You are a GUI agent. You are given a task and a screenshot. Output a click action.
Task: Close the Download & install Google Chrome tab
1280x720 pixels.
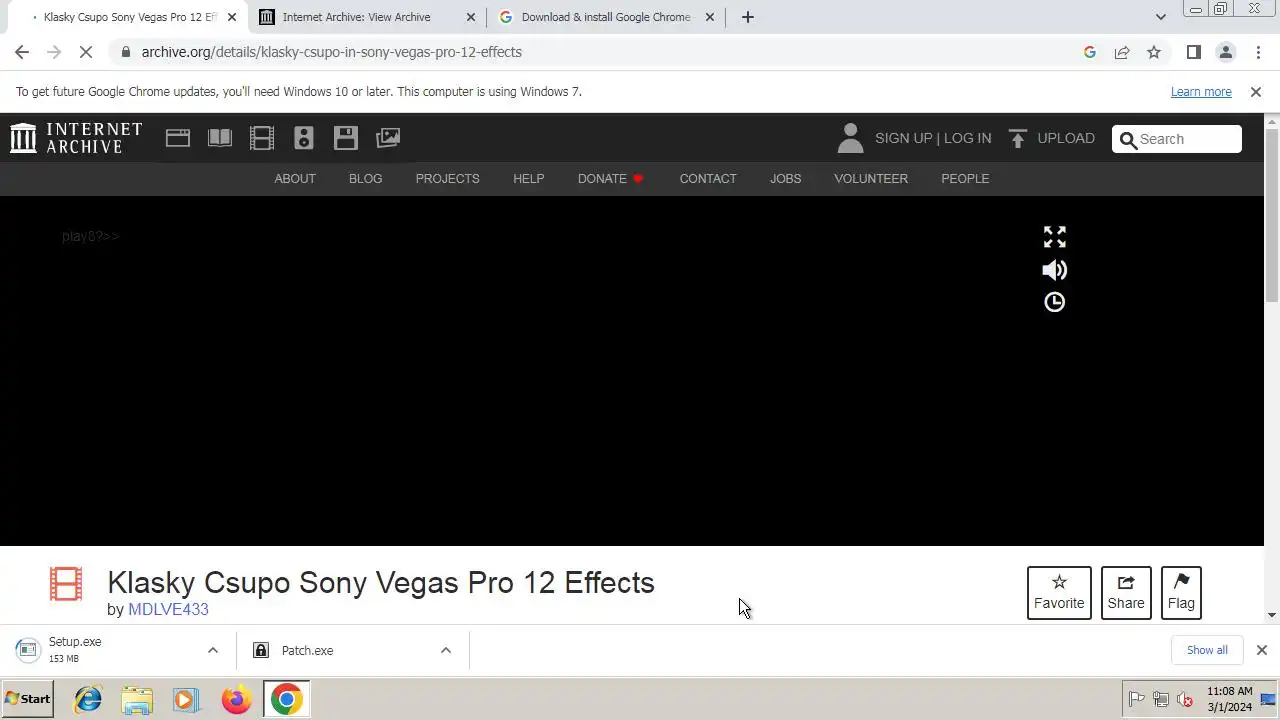[x=710, y=17]
